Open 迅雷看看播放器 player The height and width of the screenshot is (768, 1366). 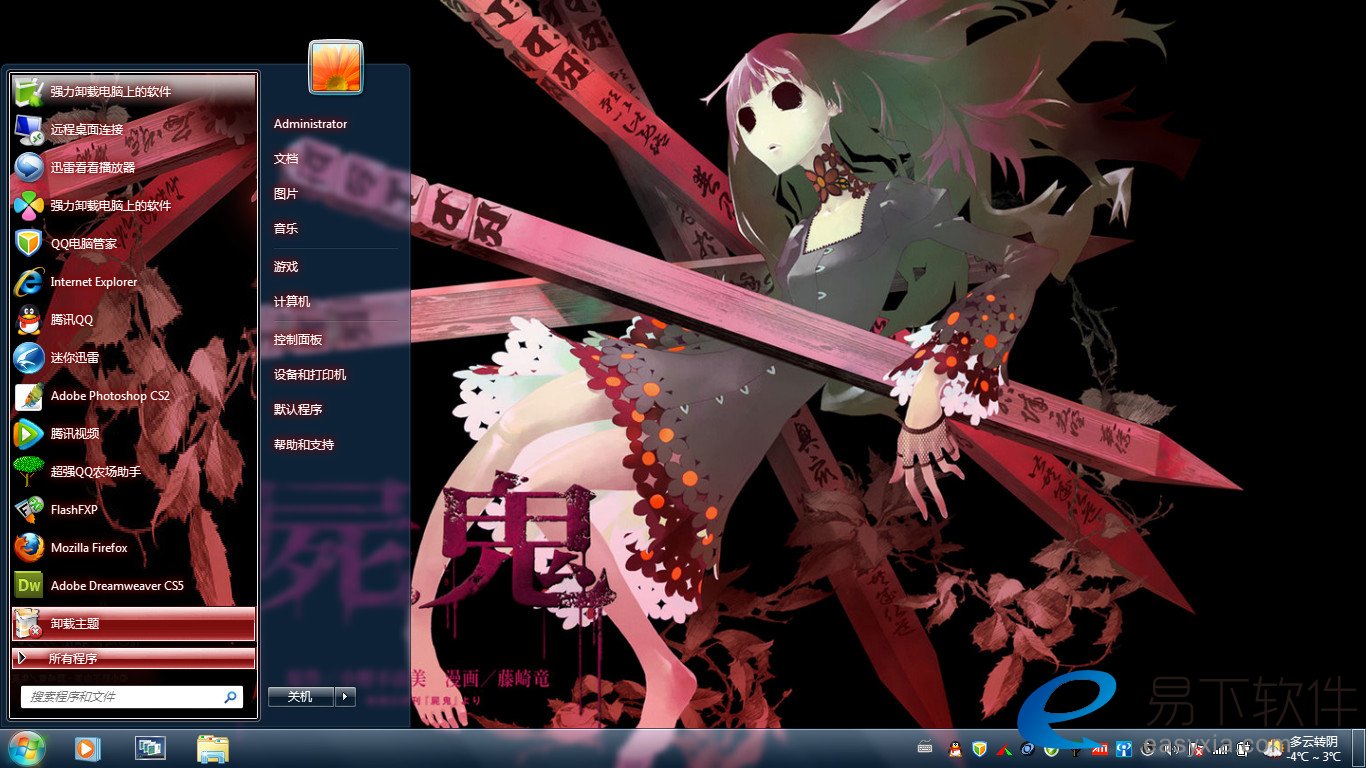pyautogui.click(x=92, y=168)
